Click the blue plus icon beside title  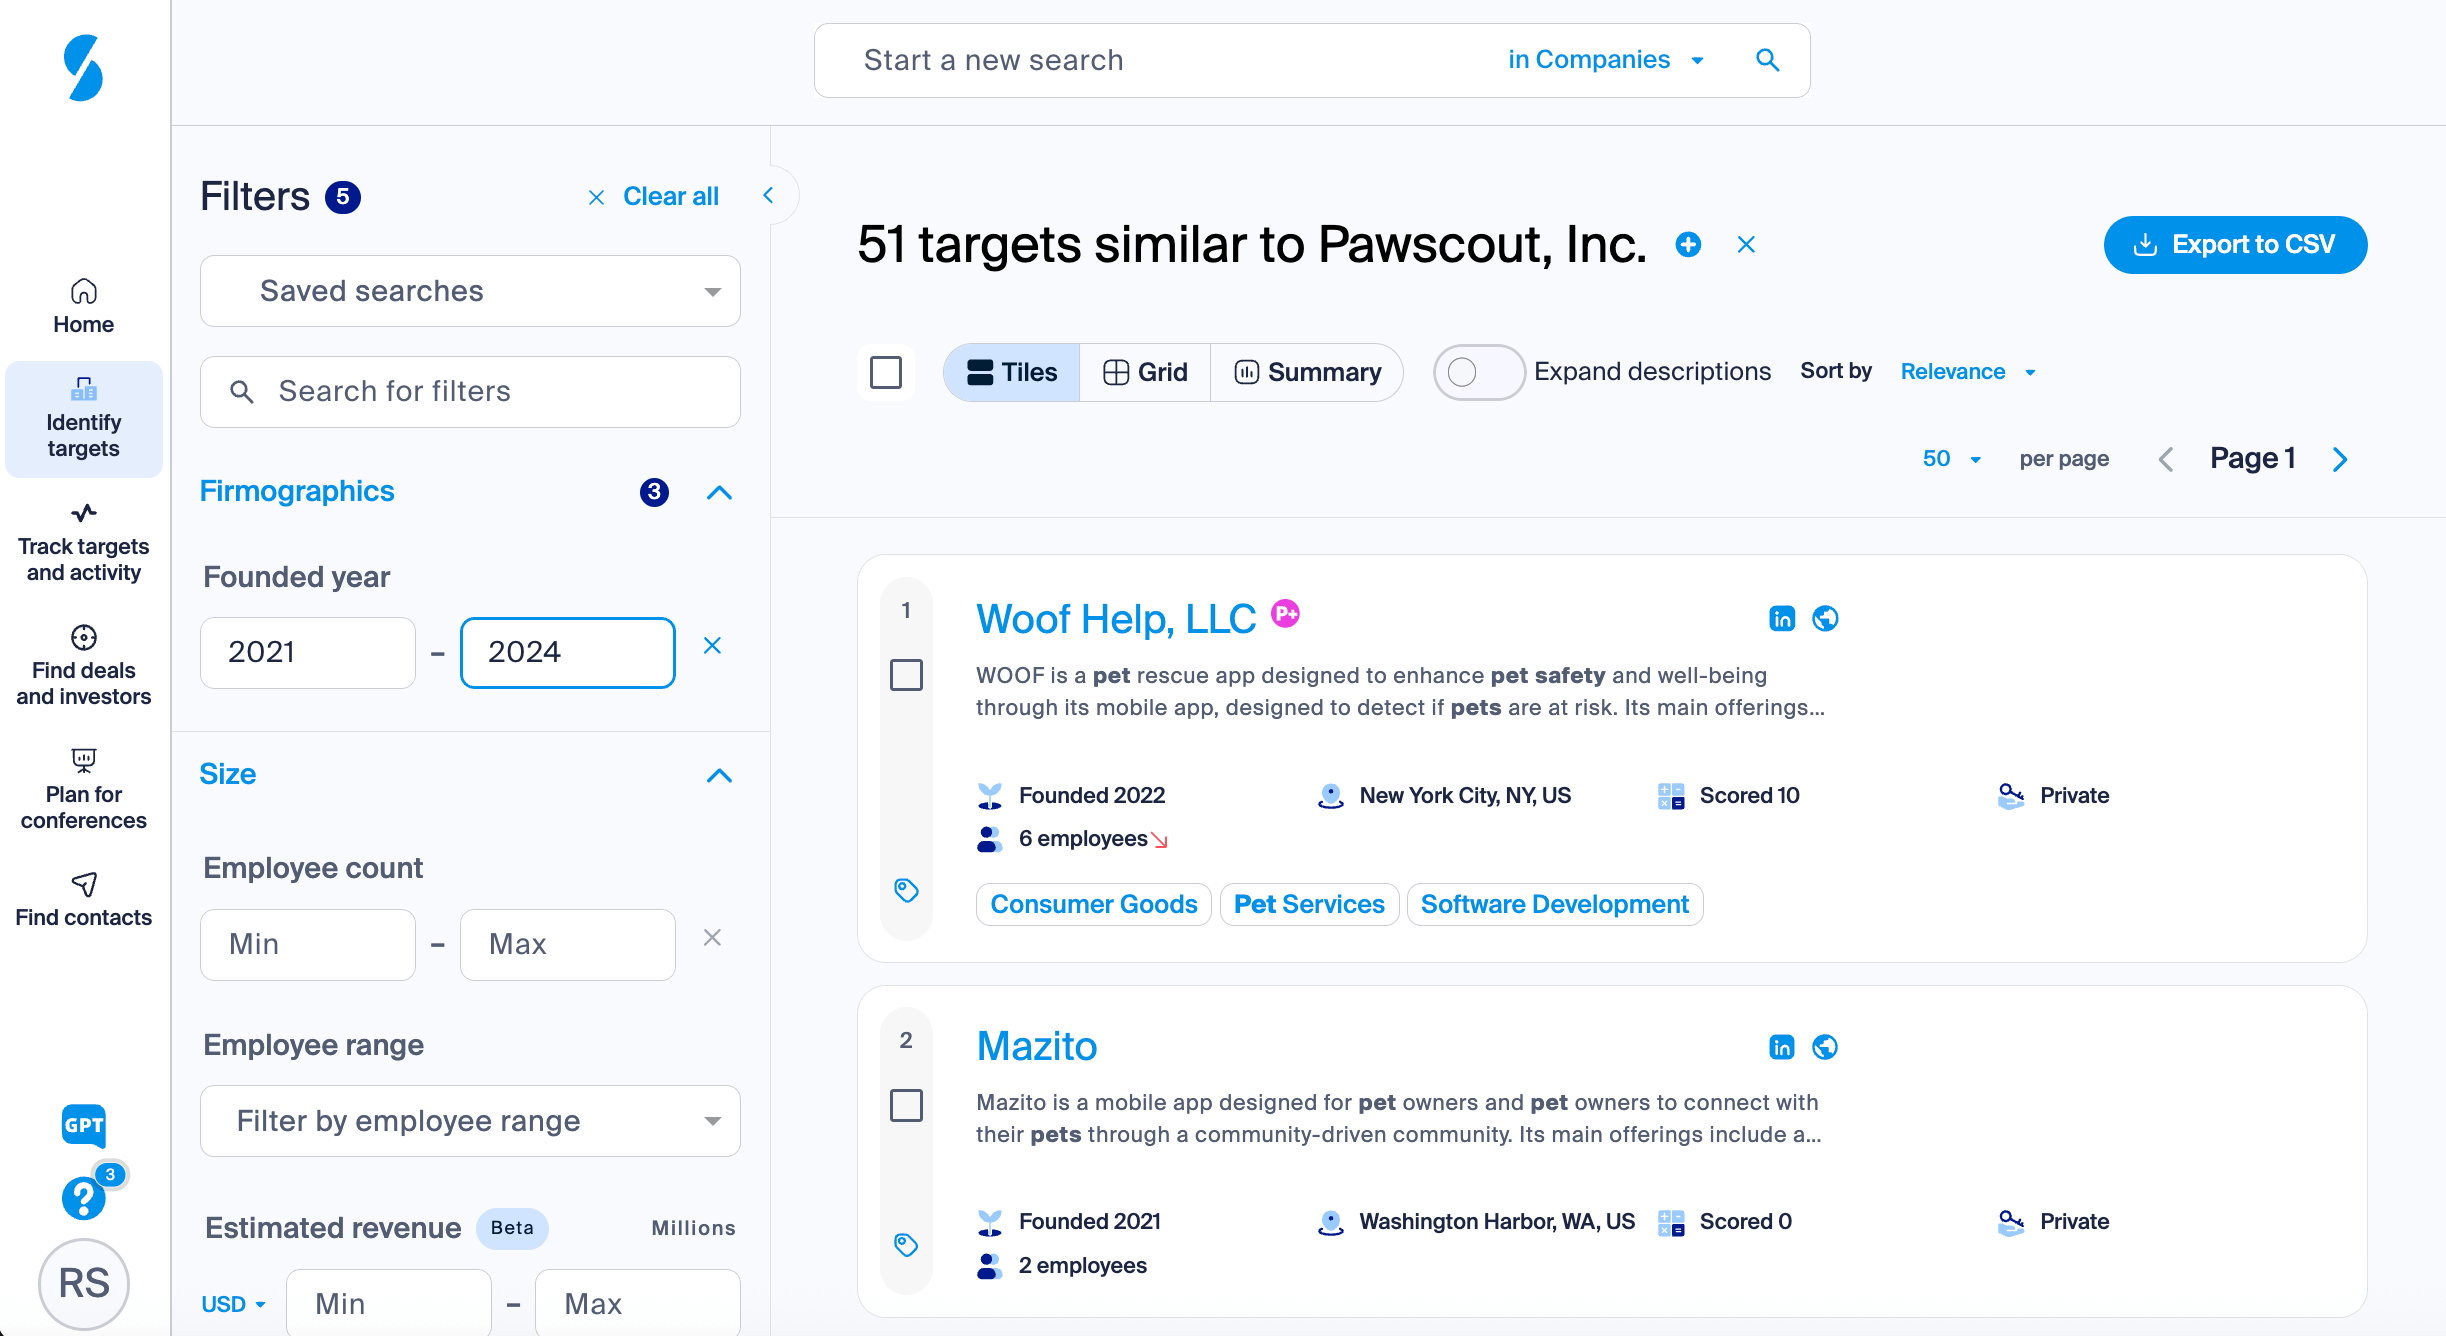[x=1688, y=245]
